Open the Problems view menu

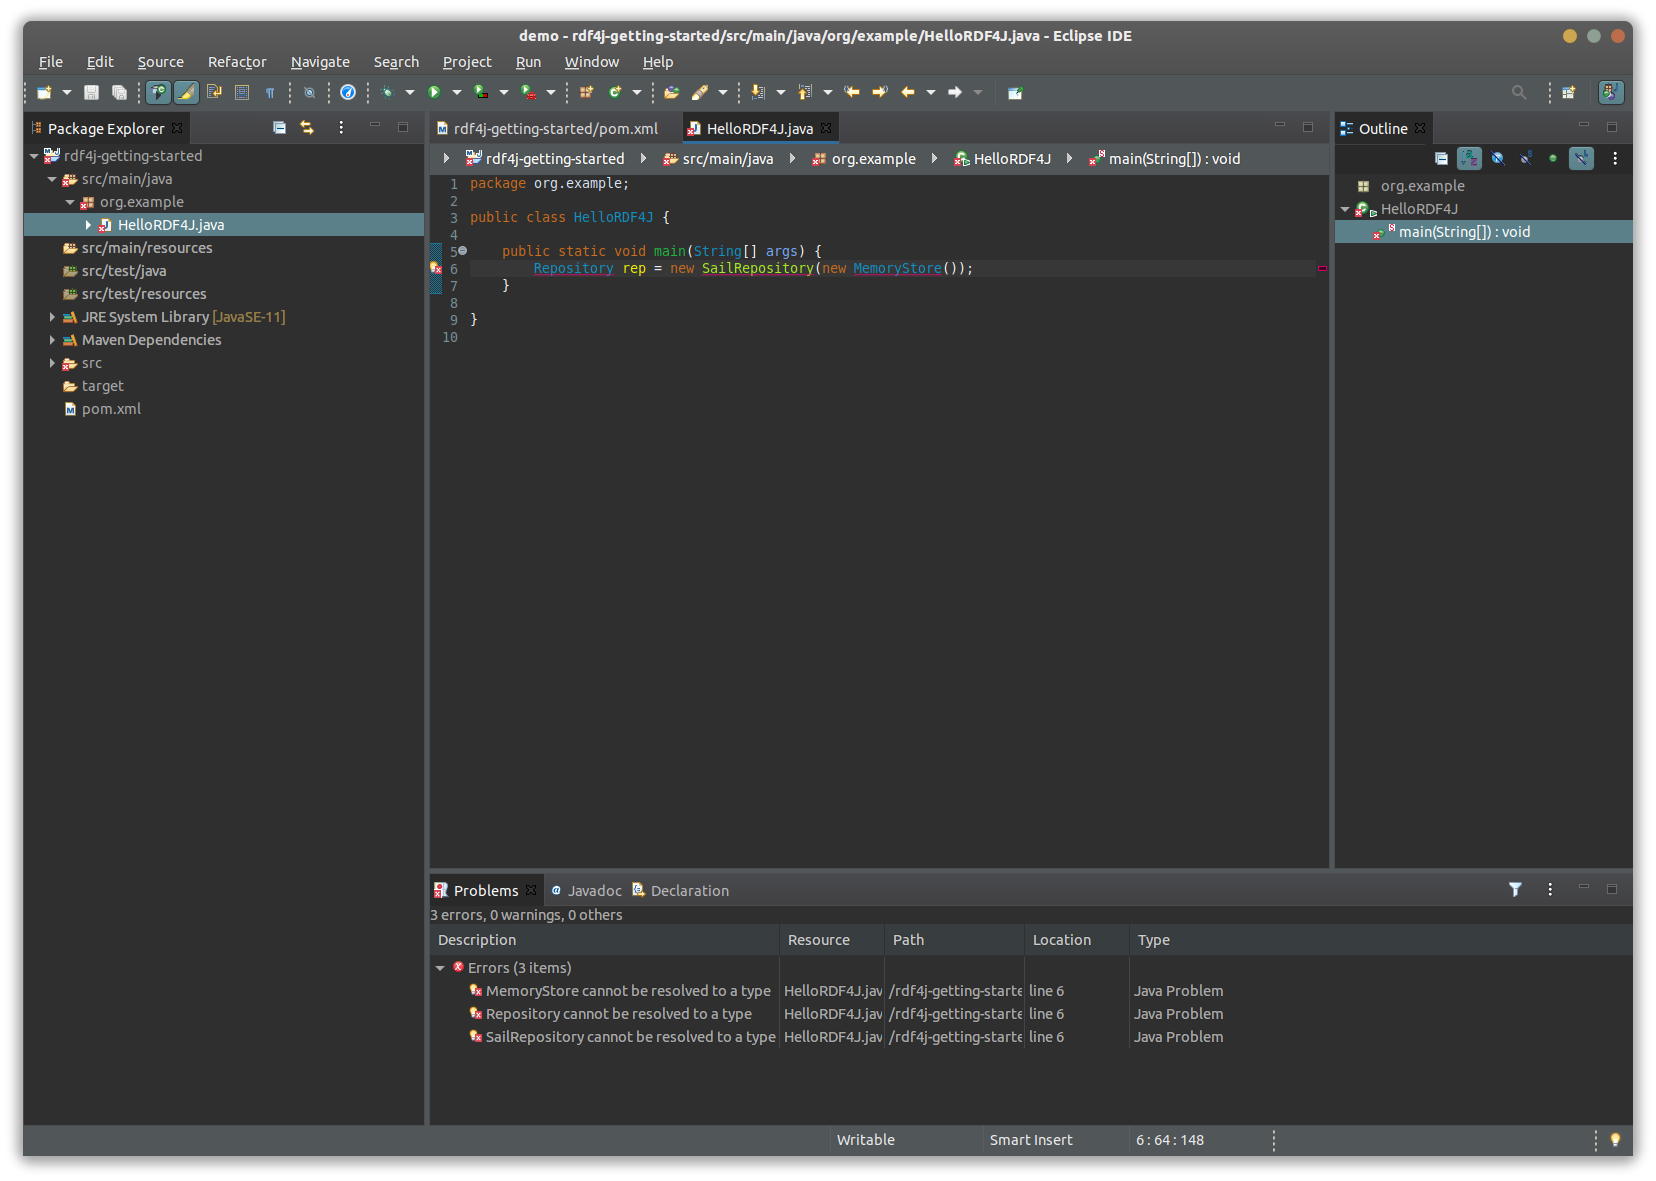(x=1550, y=889)
